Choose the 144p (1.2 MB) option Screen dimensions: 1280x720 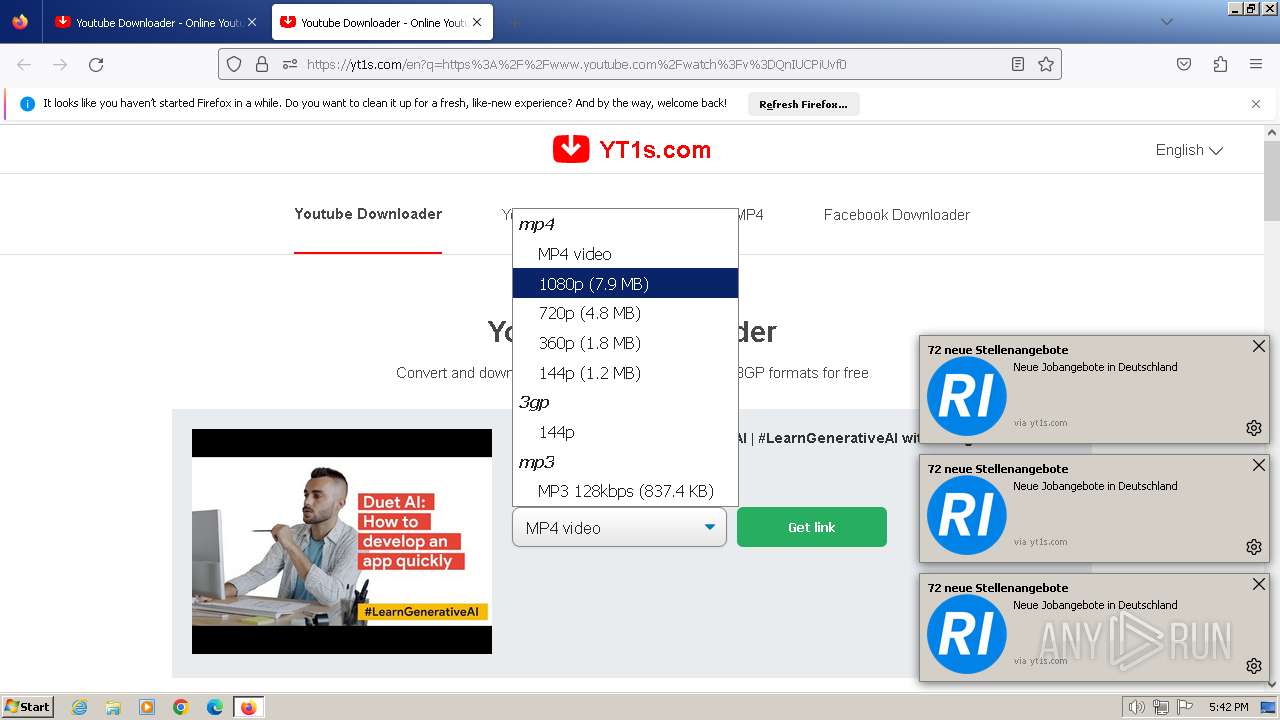pos(625,373)
